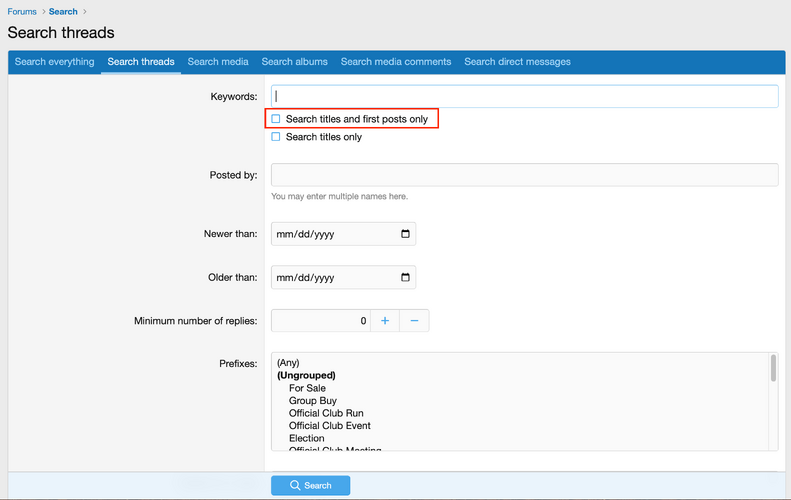The width and height of the screenshot is (791, 500).
Task: Focus the Keywords text field
Action: tap(525, 96)
